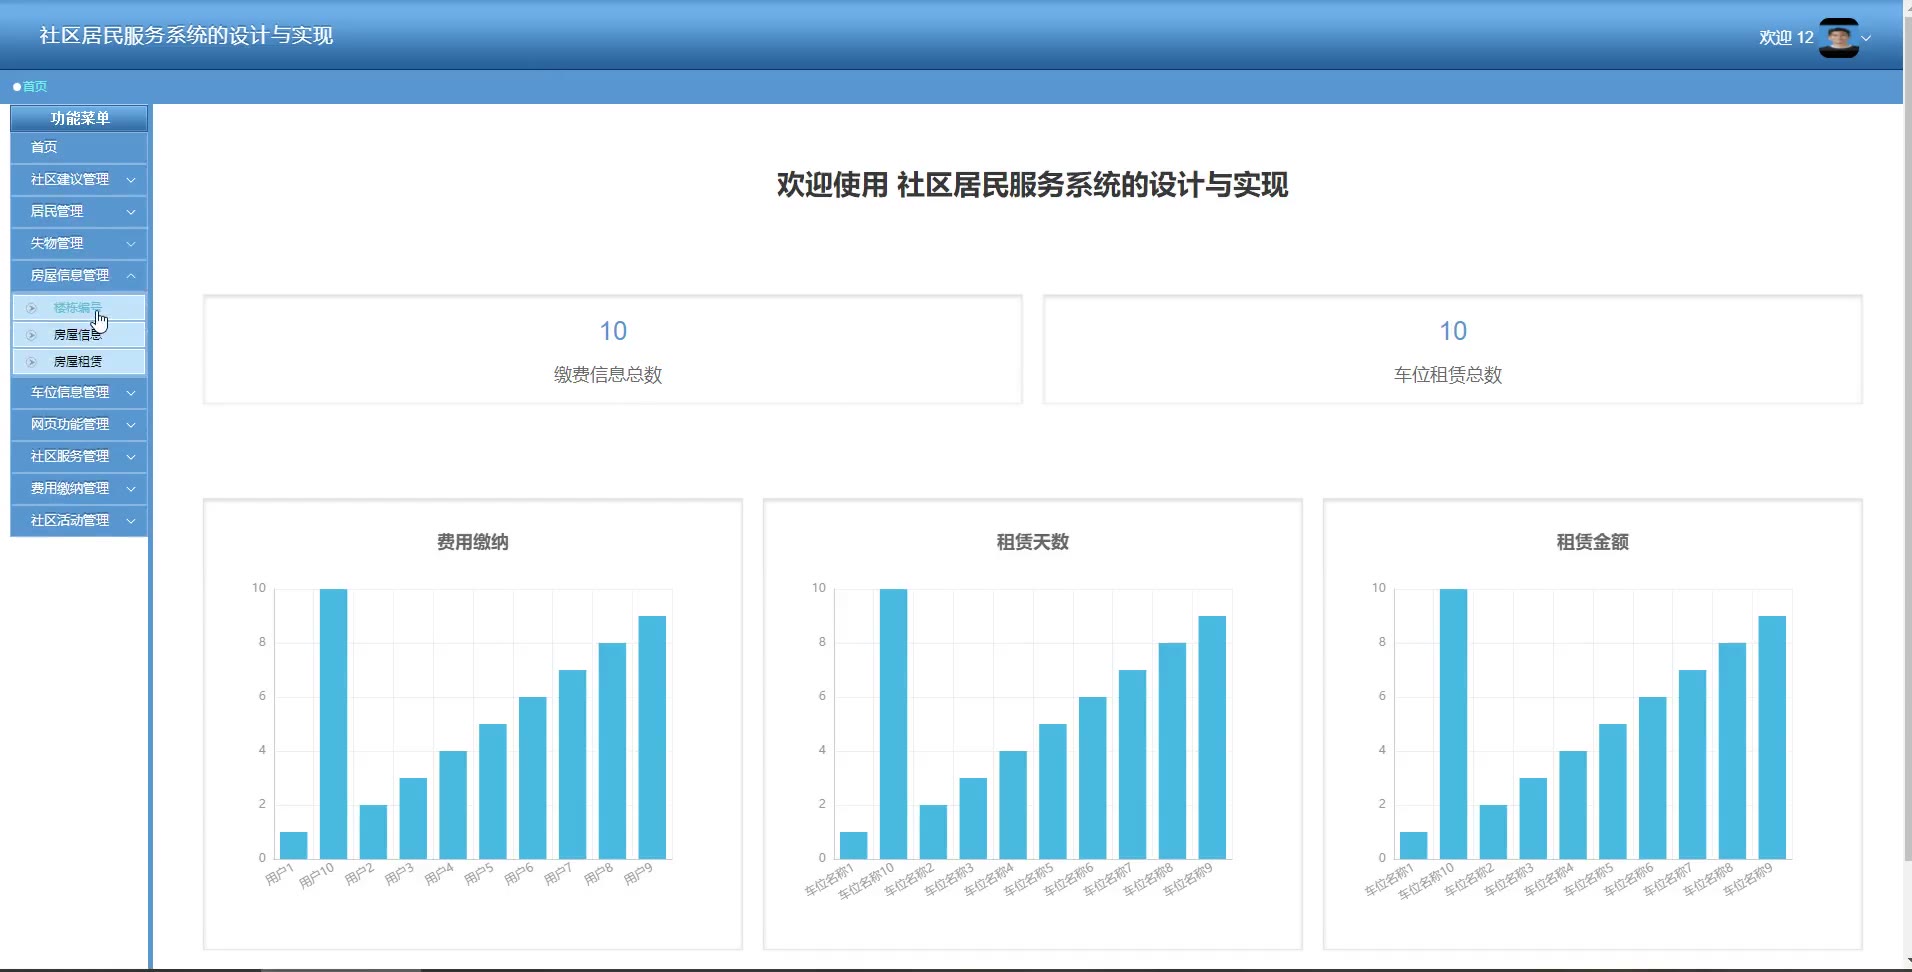Expand the 社区建议管理 chevron

pos(131,180)
